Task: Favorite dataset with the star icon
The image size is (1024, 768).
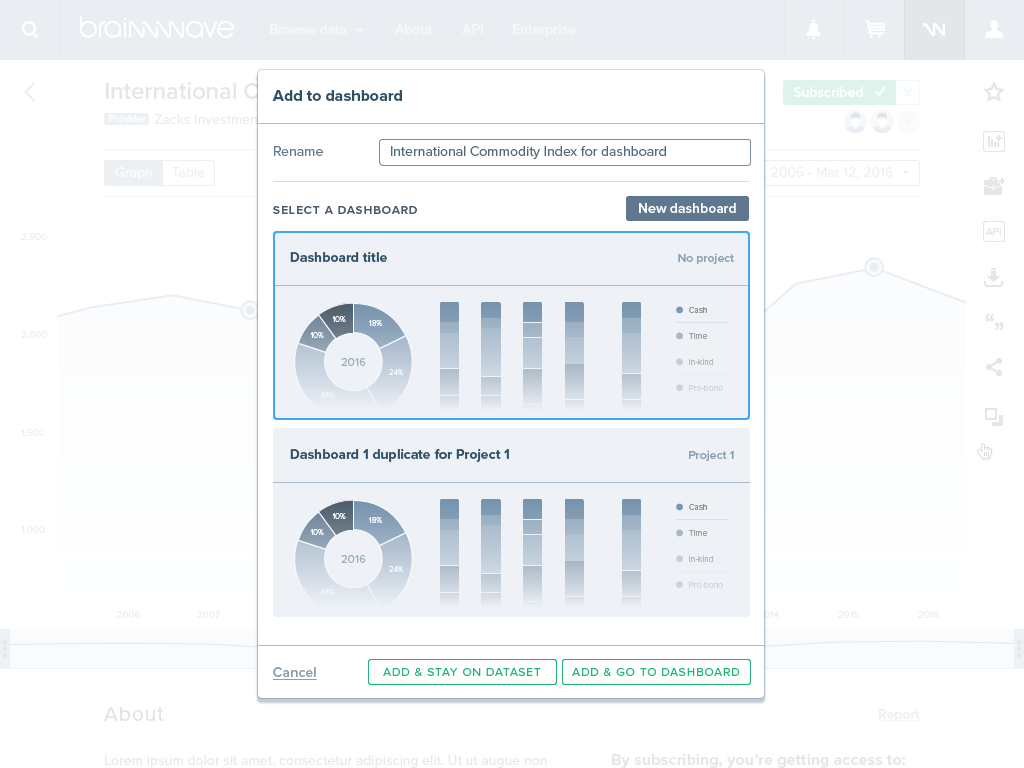Action: 993,92
